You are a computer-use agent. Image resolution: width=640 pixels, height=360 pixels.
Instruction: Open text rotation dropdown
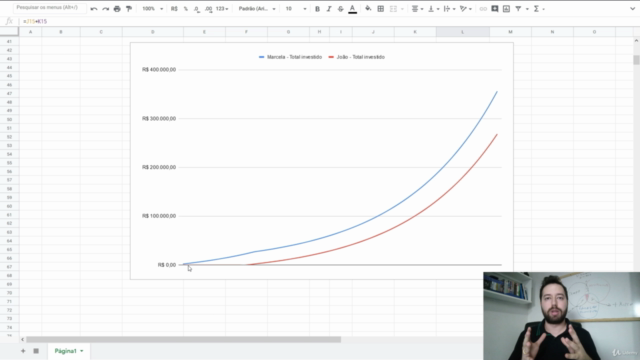pos(466,9)
